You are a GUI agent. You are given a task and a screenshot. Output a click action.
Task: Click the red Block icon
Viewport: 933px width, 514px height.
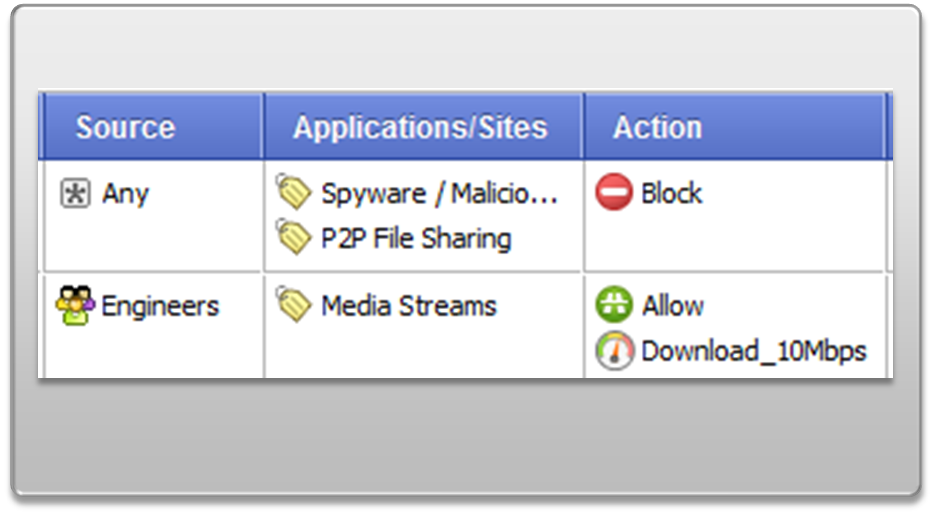[614, 192]
